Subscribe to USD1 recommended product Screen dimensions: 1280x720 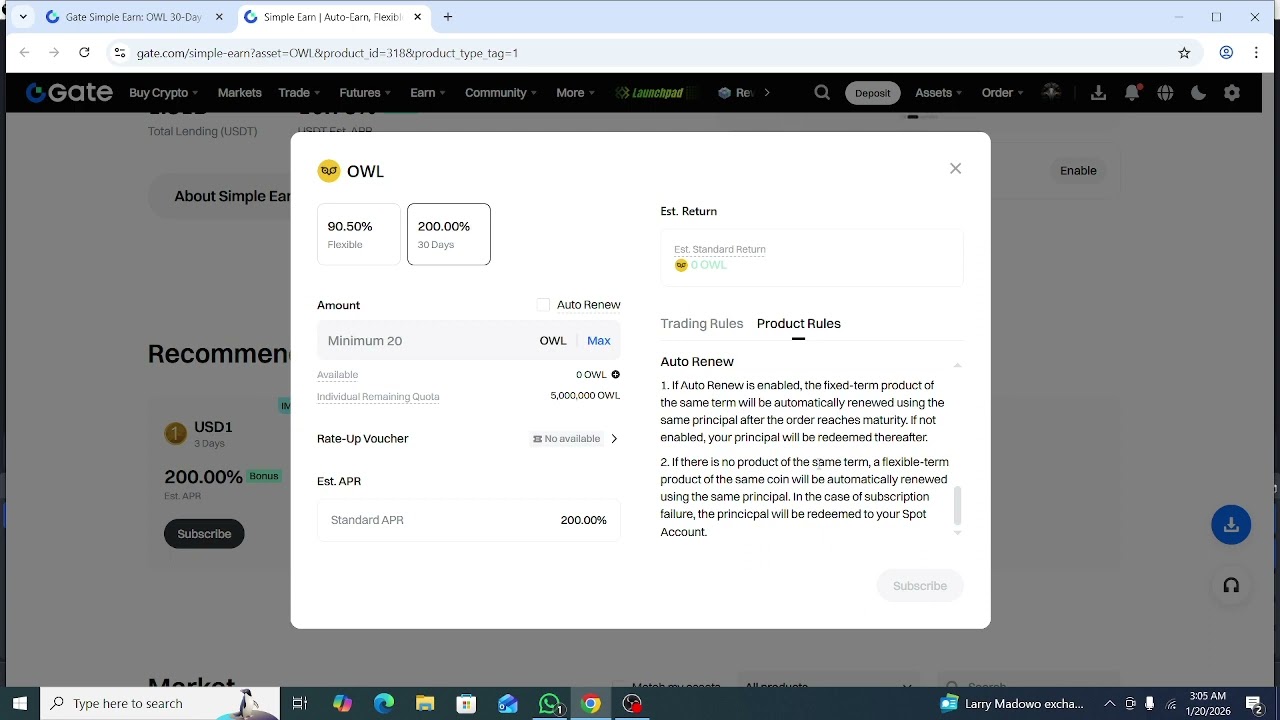click(204, 534)
